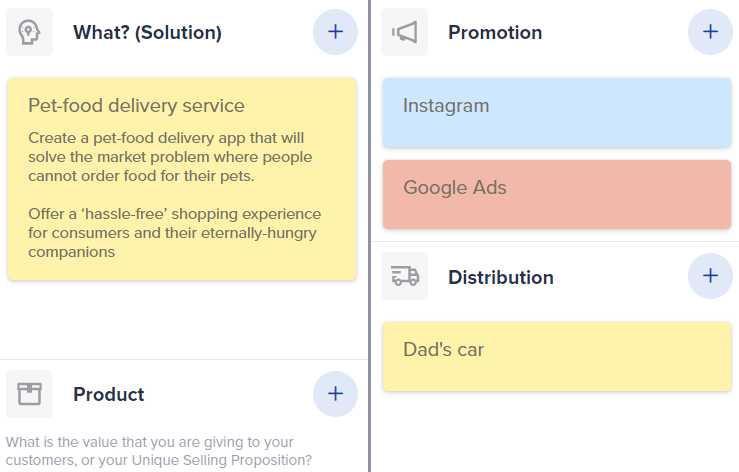
Task: Select the Distribution section heading
Action: pyautogui.click(x=501, y=277)
